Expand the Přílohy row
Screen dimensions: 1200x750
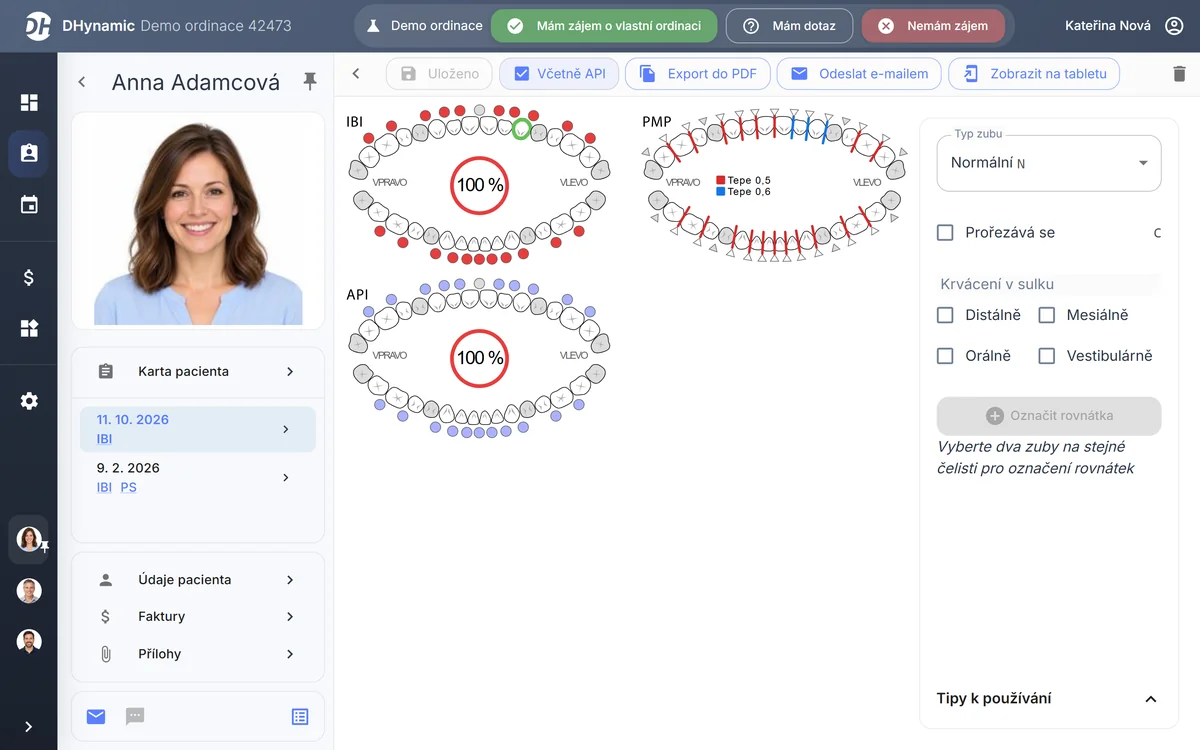coord(198,654)
